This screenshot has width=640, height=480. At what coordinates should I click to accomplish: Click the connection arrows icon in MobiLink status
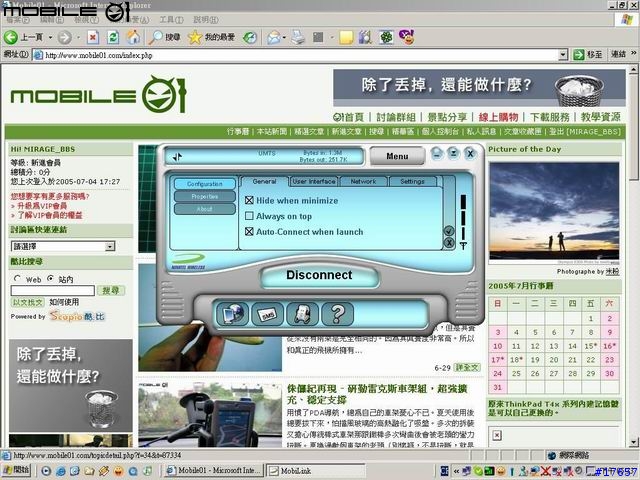pyautogui.click(x=177, y=157)
